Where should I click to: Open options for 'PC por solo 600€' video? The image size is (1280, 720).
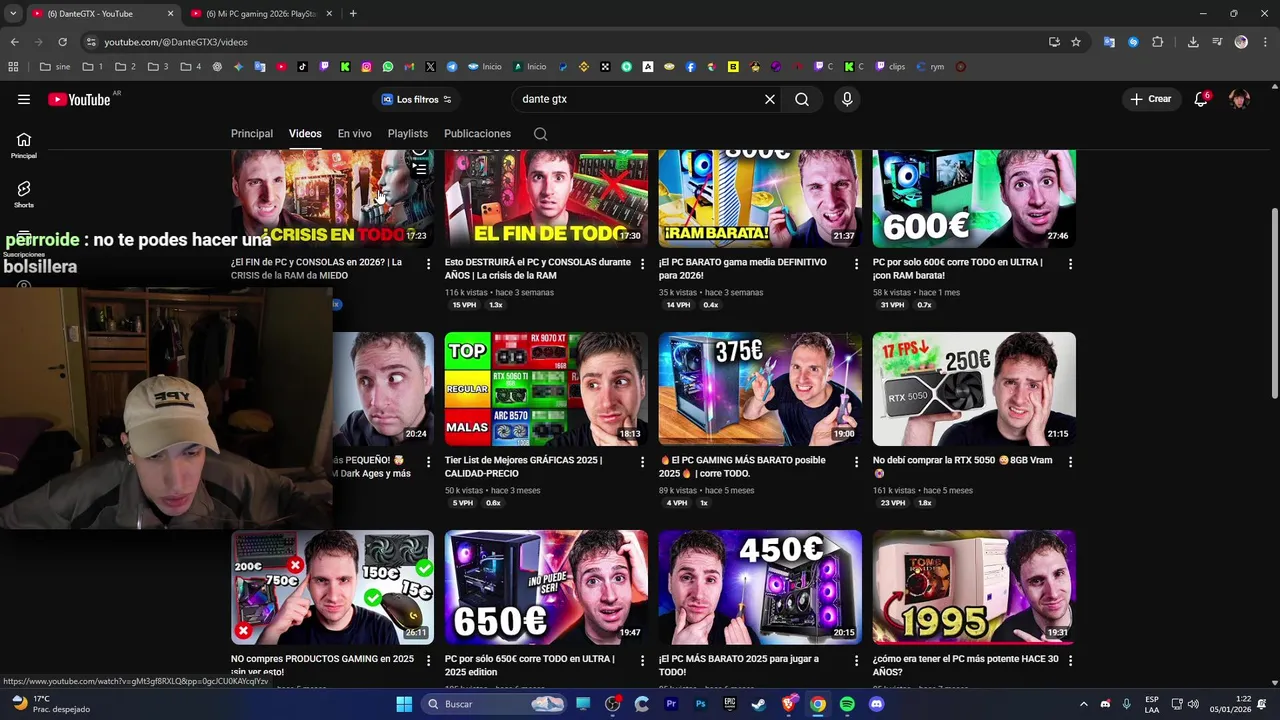point(1070,264)
